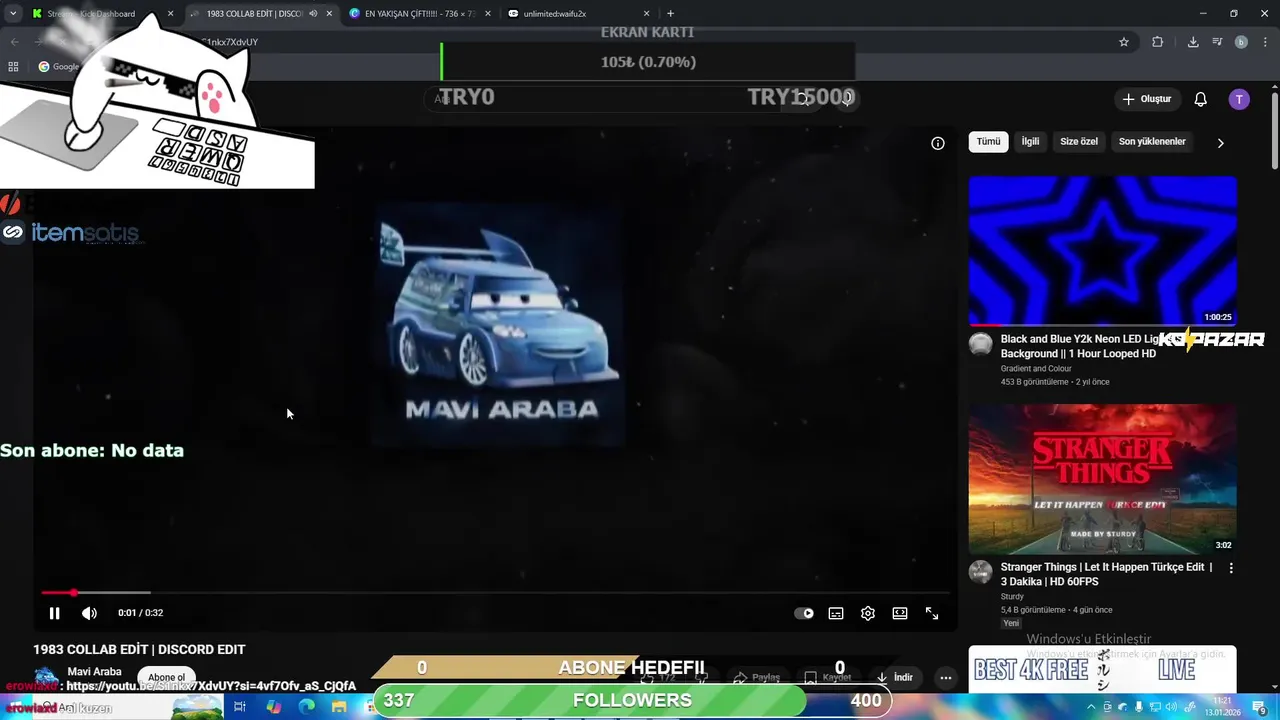This screenshot has width=1280, height=720.
Task: Open Task View on the Windows taskbar
Action: tap(240, 707)
